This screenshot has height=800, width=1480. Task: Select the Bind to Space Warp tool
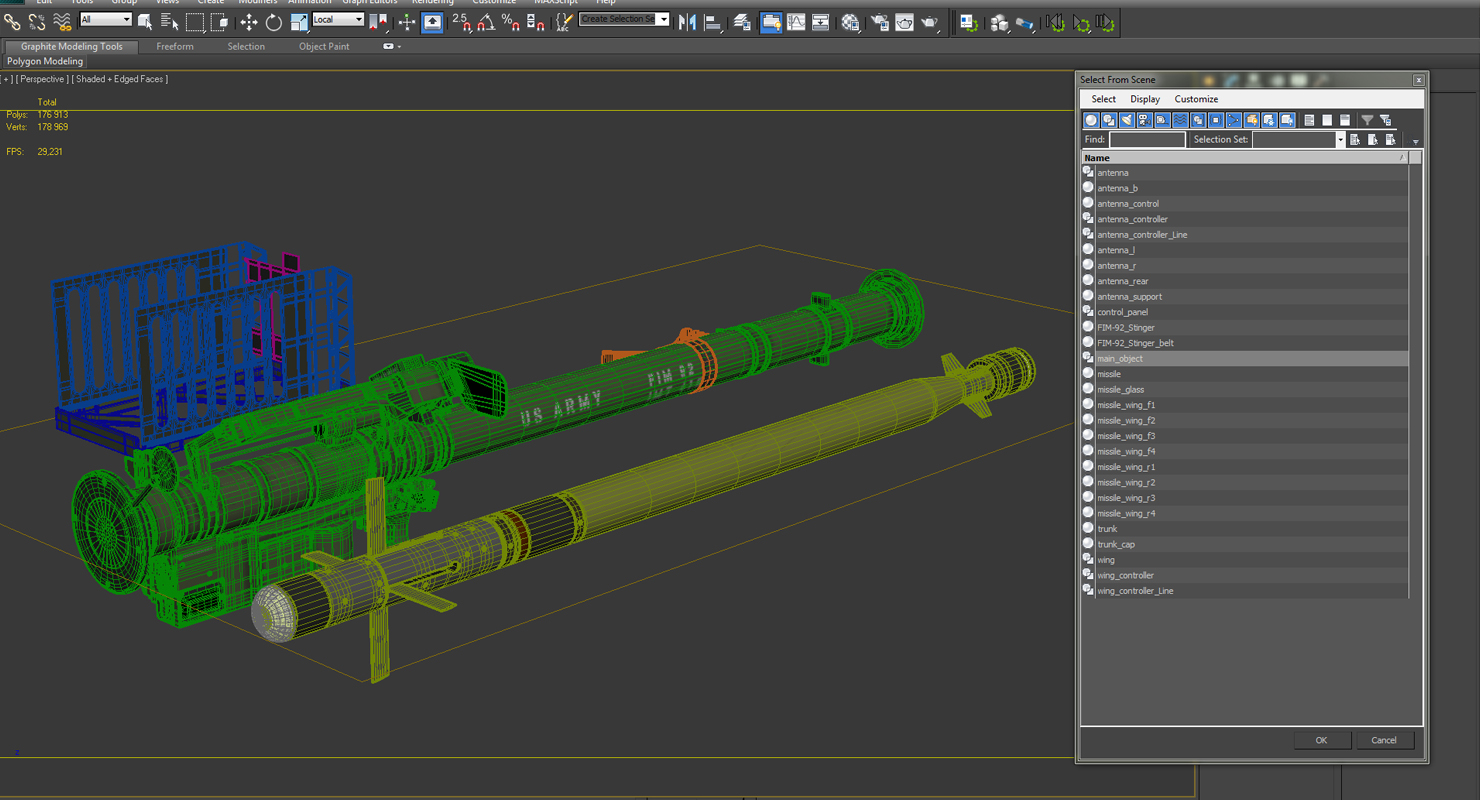[62, 21]
